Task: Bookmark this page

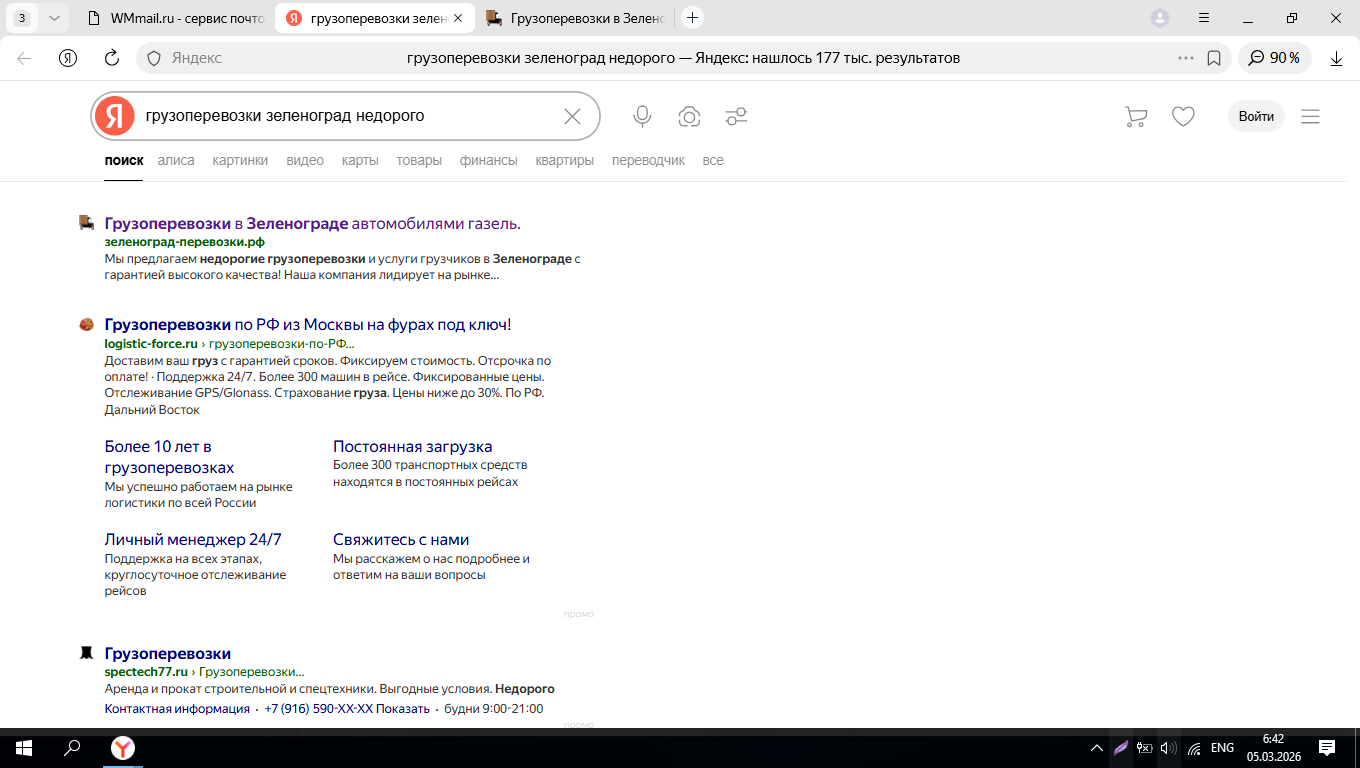Action: pos(1214,58)
